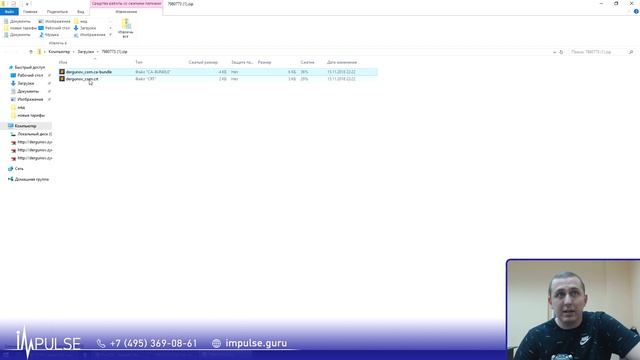Image resolution: width=640 pixels, height=360 pixels.
Task: Sort by 'Сжатие' column header
Action: click(x=307, y=62)
